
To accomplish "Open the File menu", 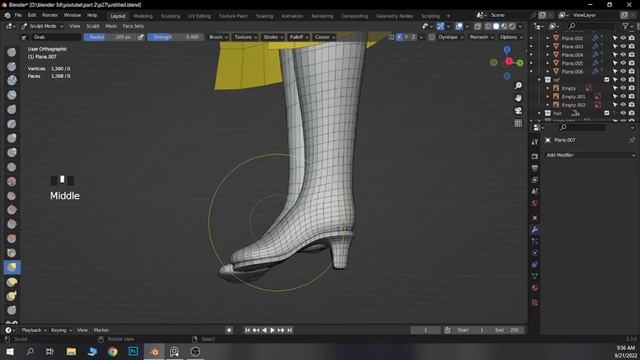I will tap(18, 16).
